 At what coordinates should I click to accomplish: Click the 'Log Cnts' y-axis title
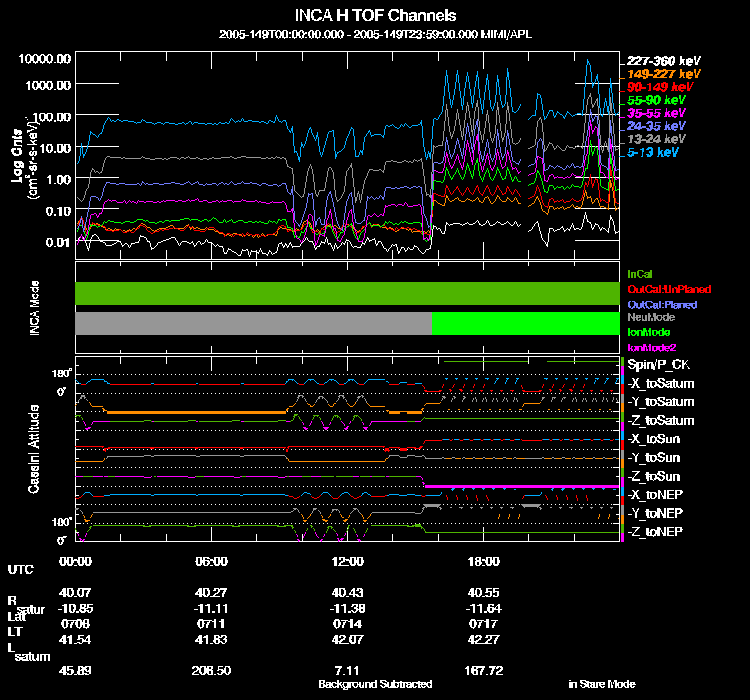point(17,155)
